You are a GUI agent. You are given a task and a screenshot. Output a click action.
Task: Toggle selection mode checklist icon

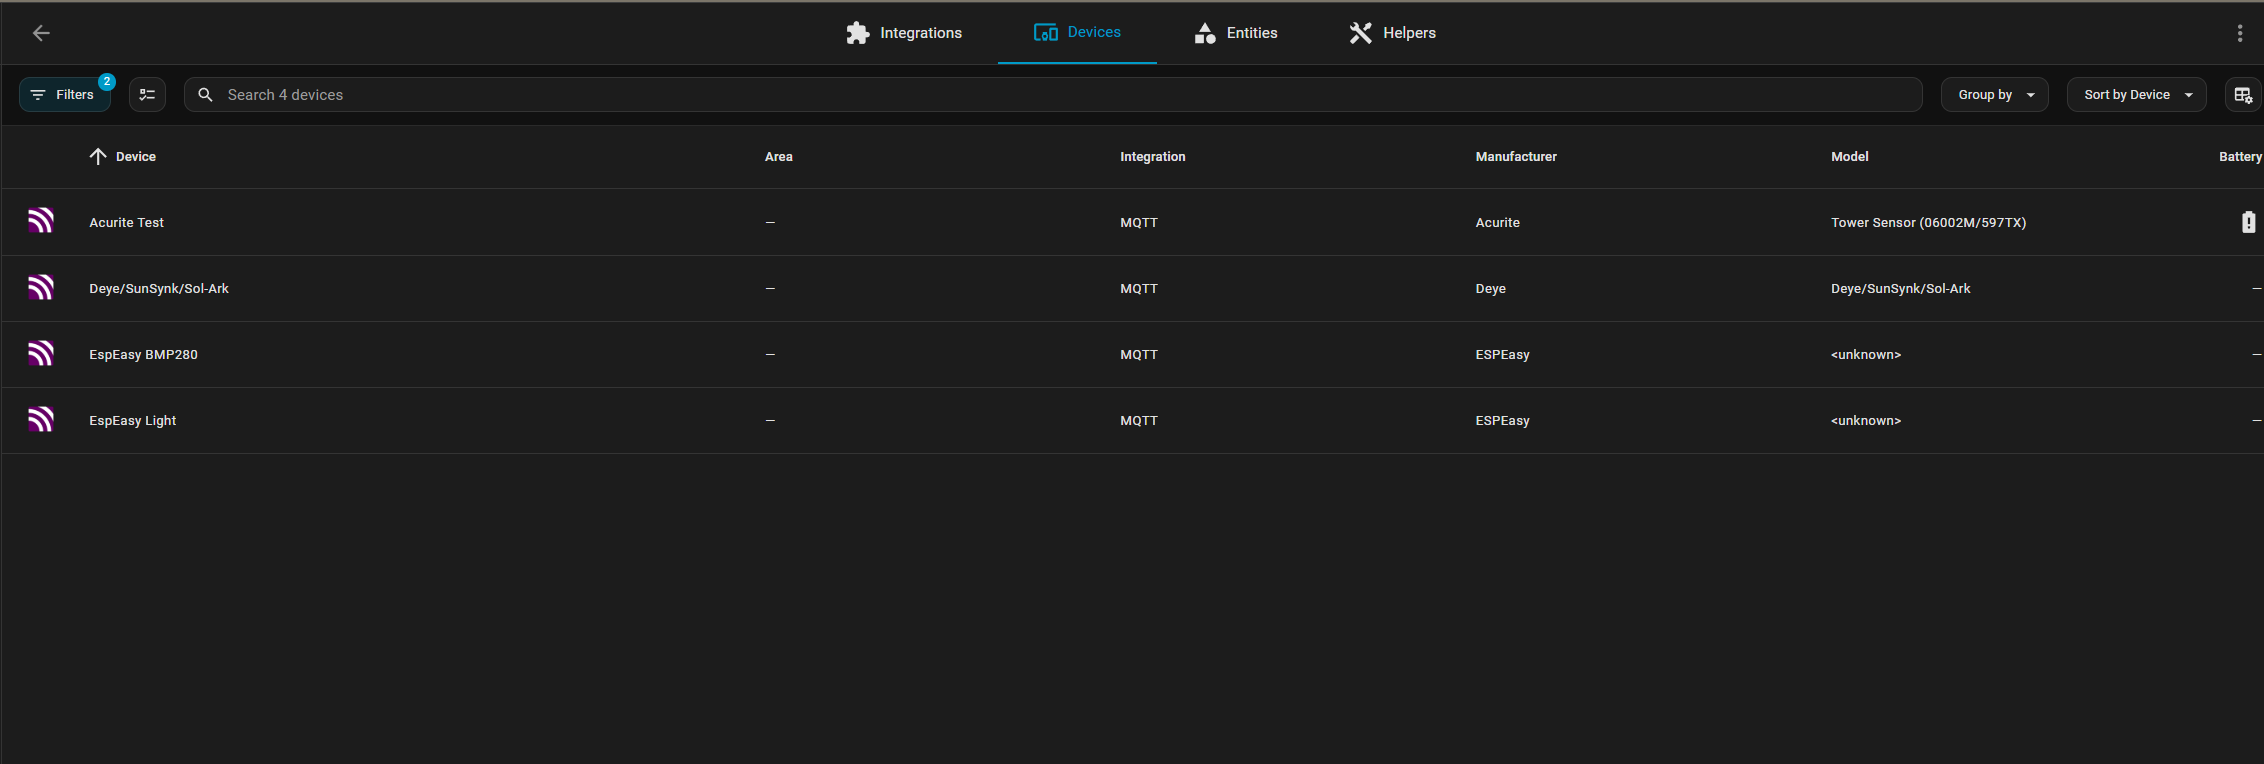[147, 95]
